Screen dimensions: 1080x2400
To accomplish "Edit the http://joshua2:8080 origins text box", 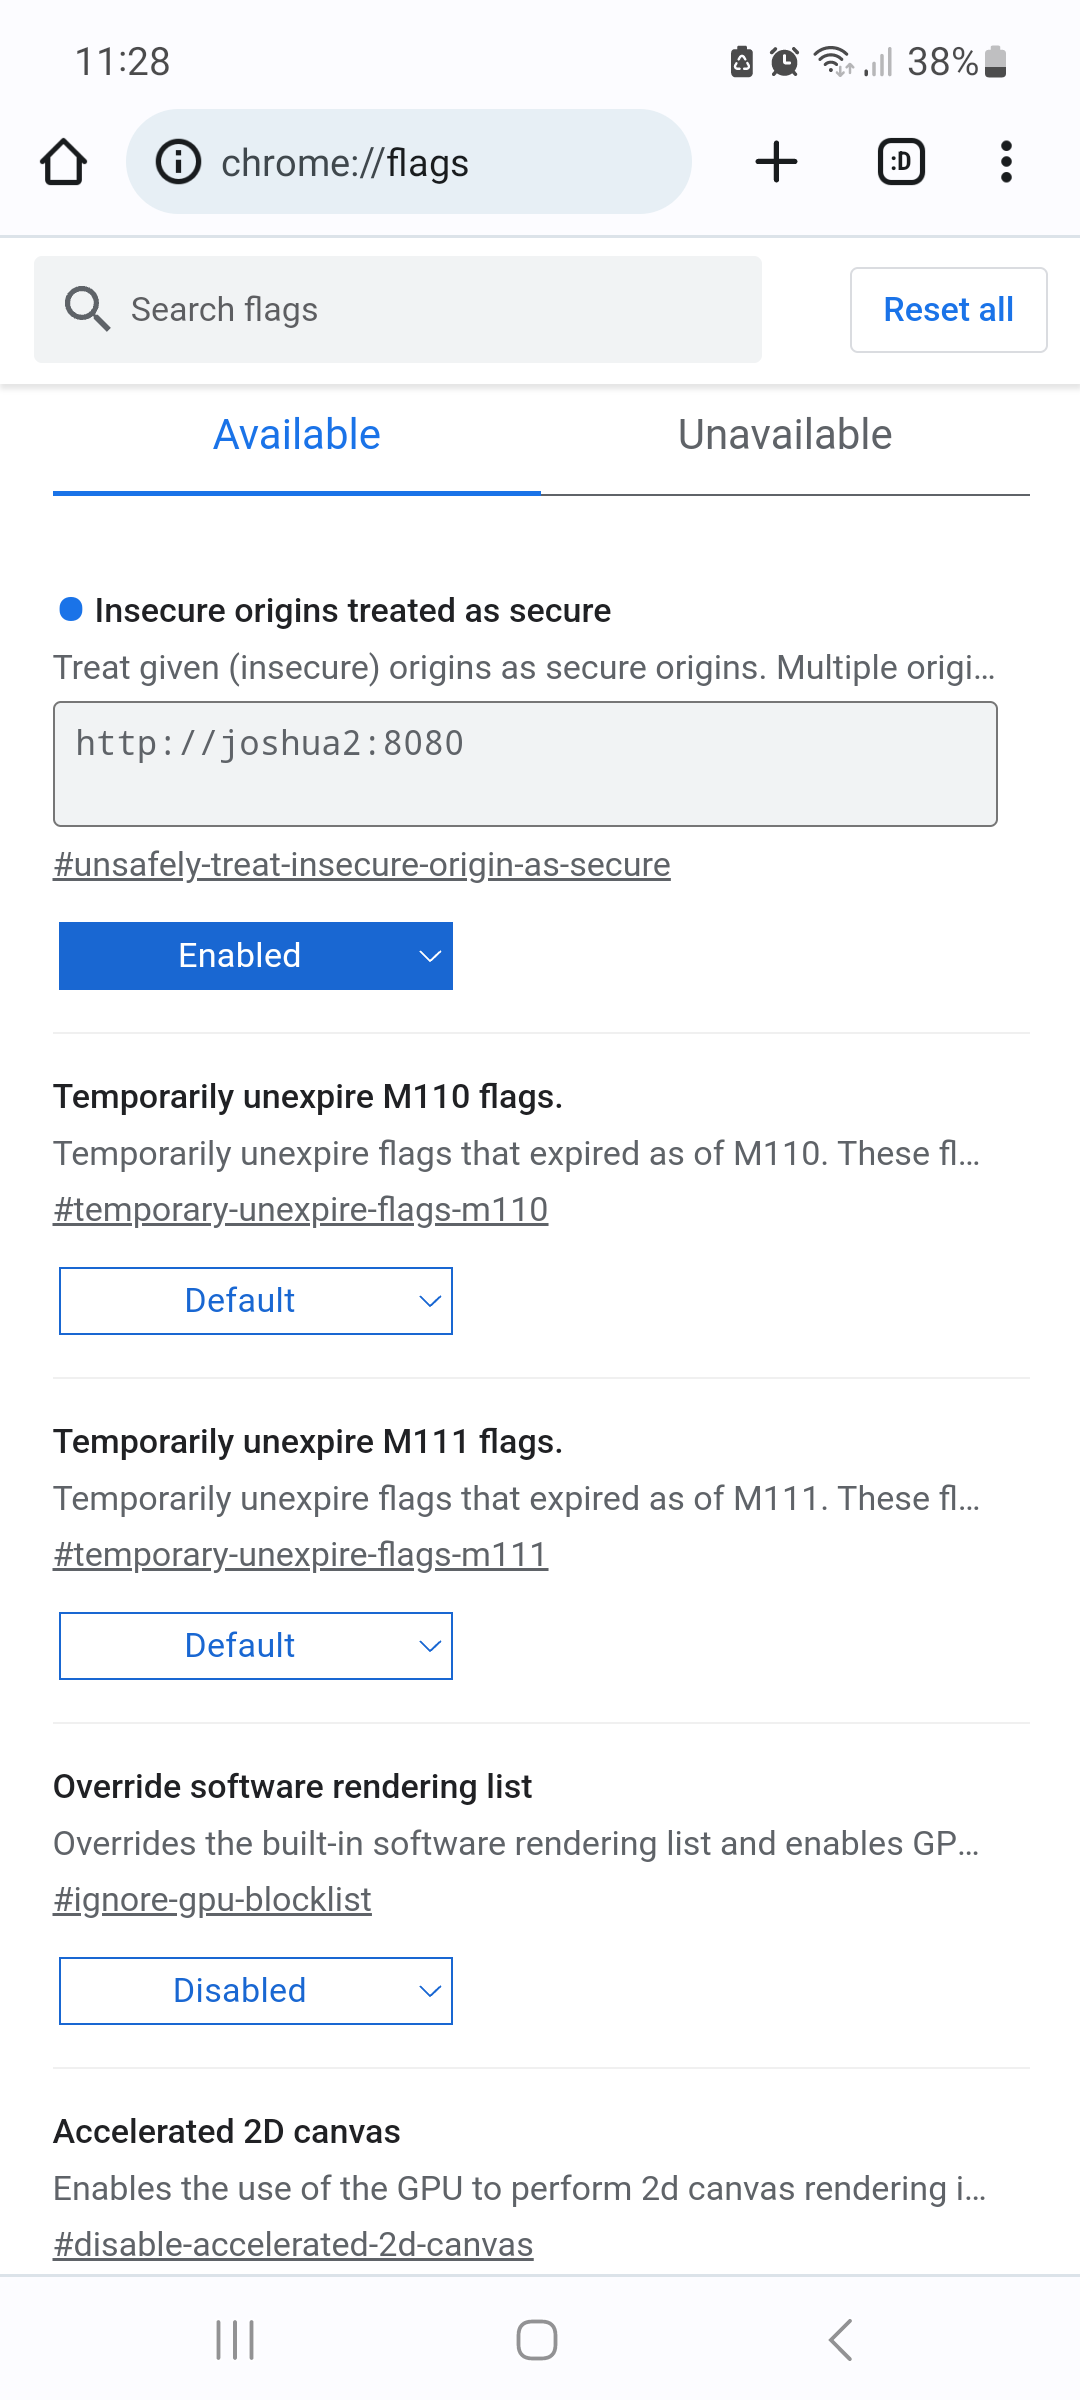I will [x=525, y=764].
